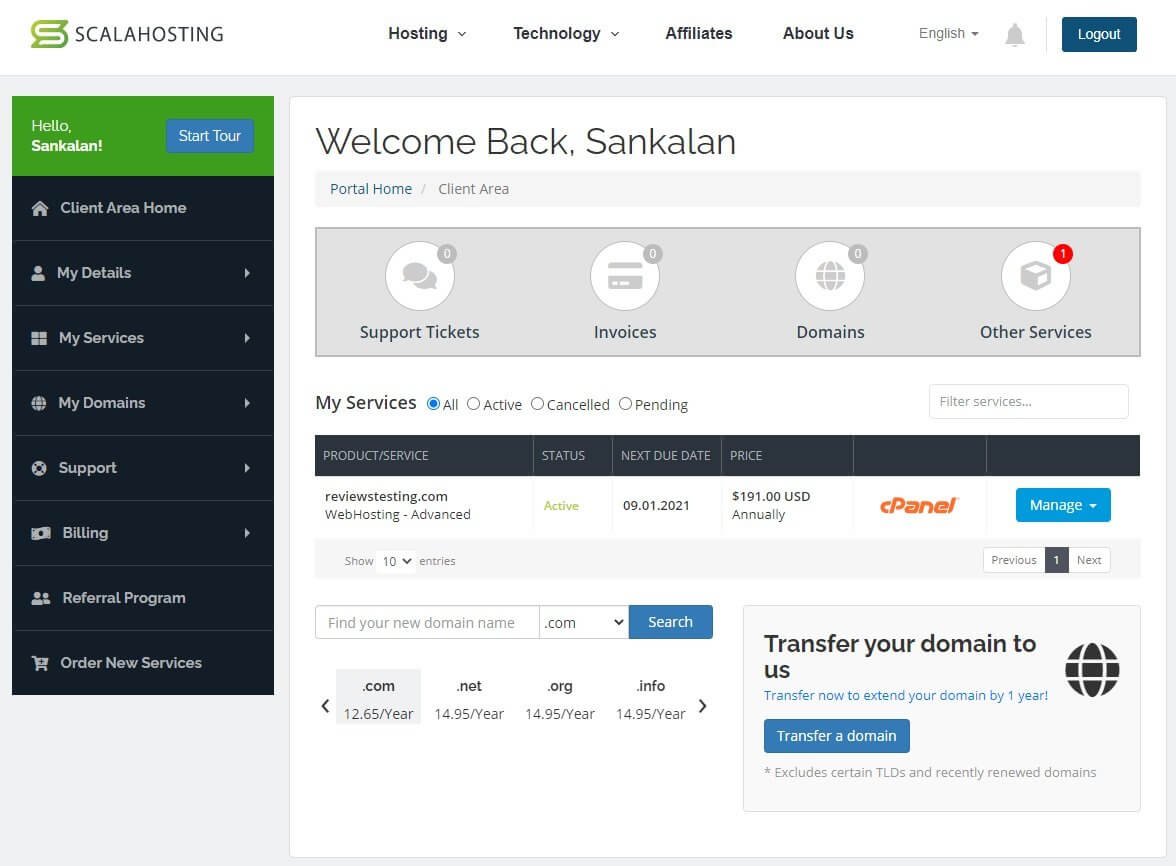This screenshot has height=866, width=1176.
Task: Open the show entries count dropdown
Action: tap(397, 561)
